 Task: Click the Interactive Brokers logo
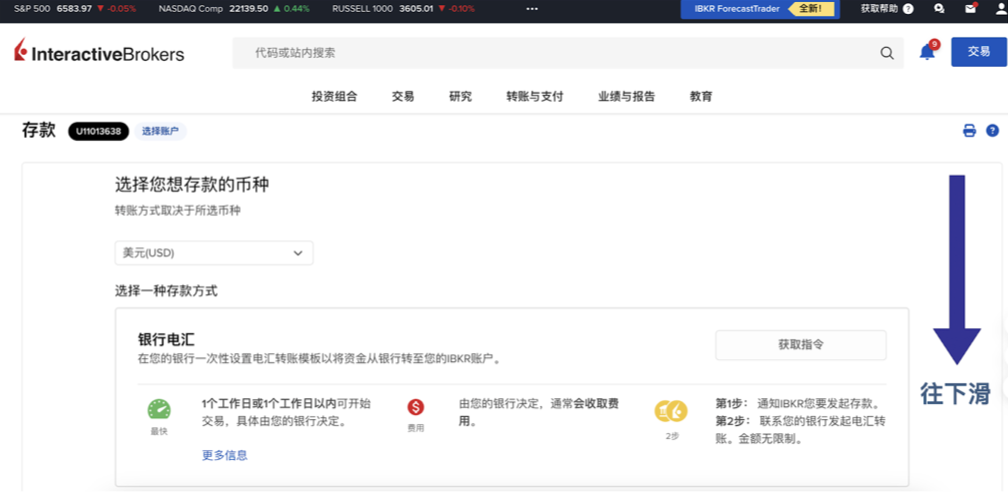pyautogui.click(x=100, y=53)
